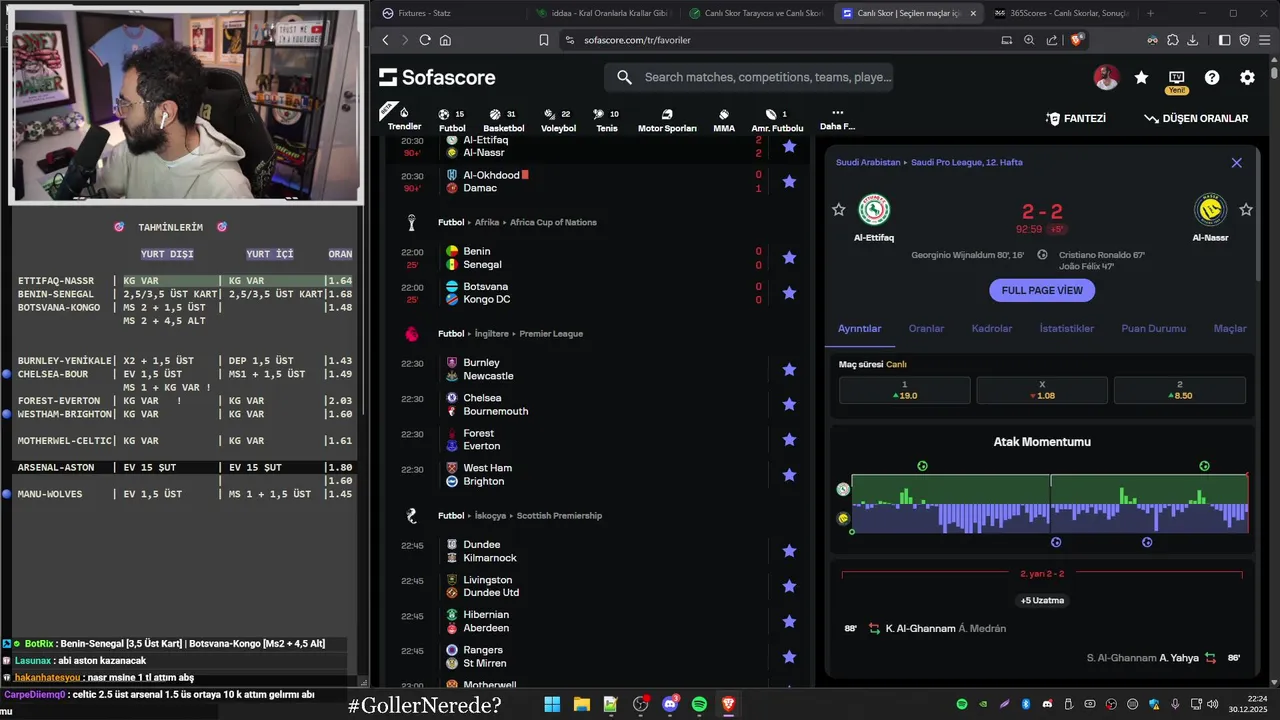Image resolution: width=1280 pixels, height=720 pixels.
Task: Click the bookmark icon beside the address bar
Action: 544,40
